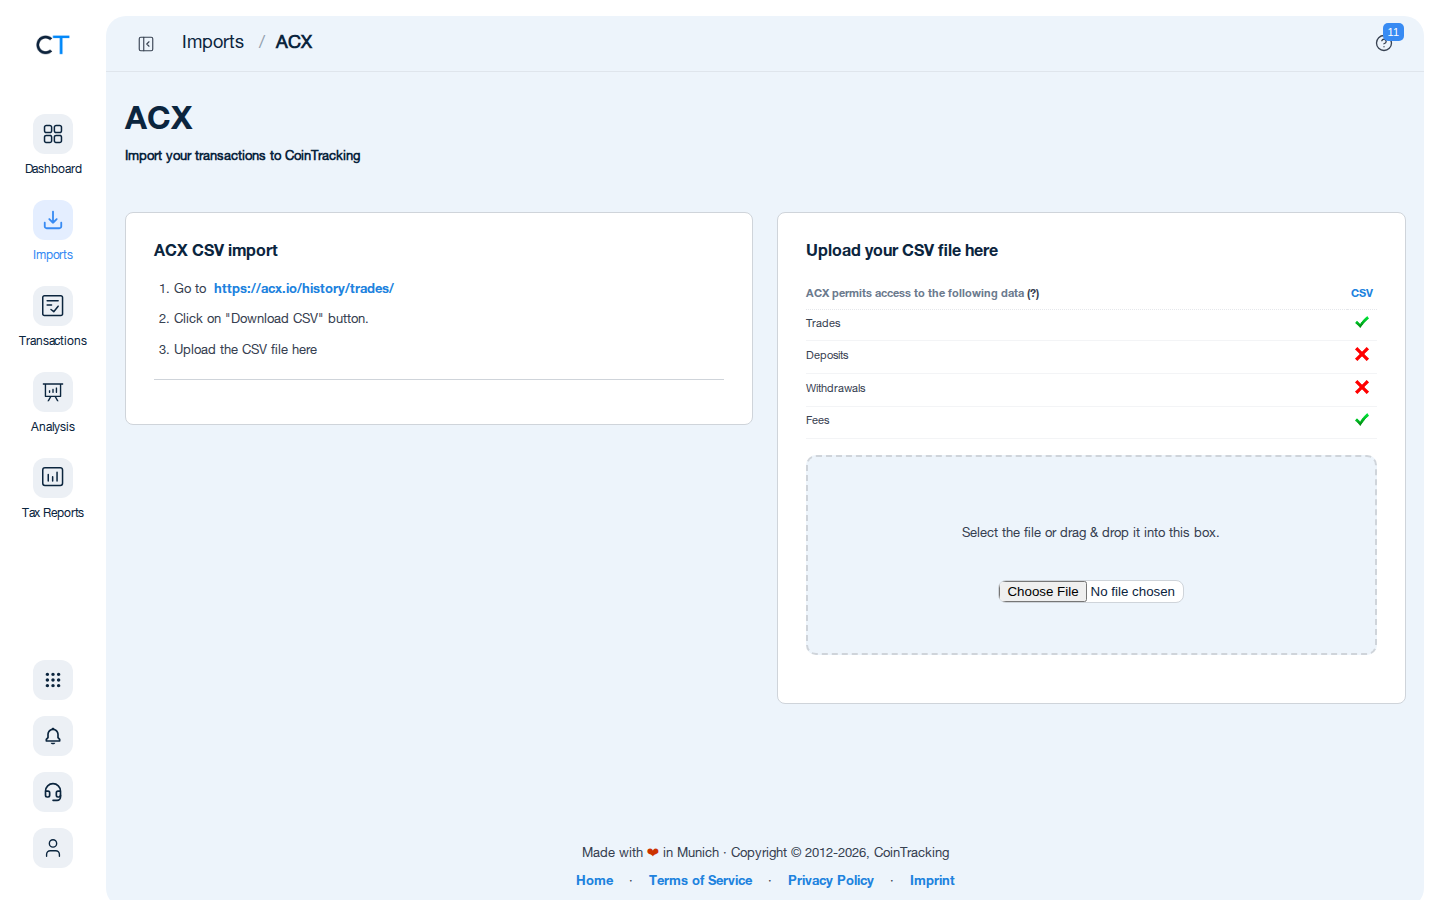Screen dimensions: 1440x900
Task: Click the Imports label in the sidebar
Action: click(53, 255)
